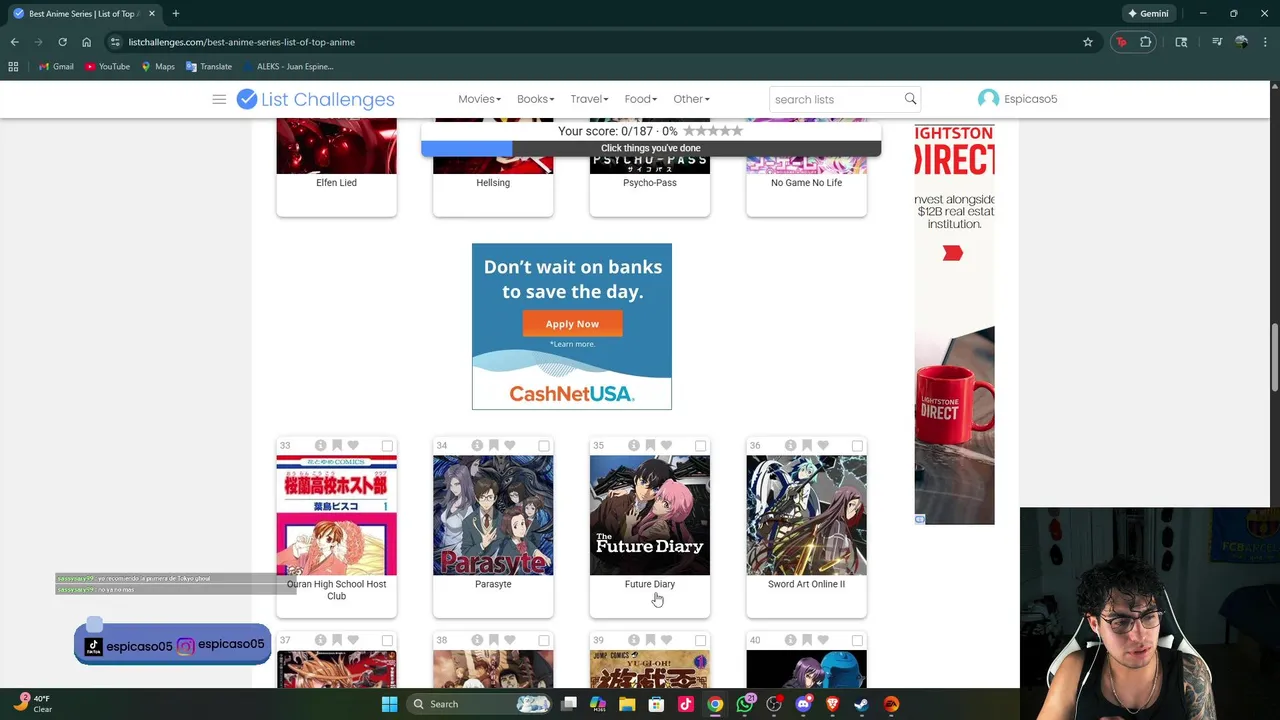This screenshot has width=1280, height=720.
Task: Click the score progress bar
Action: pyautogui.click(x=651, y=148)
